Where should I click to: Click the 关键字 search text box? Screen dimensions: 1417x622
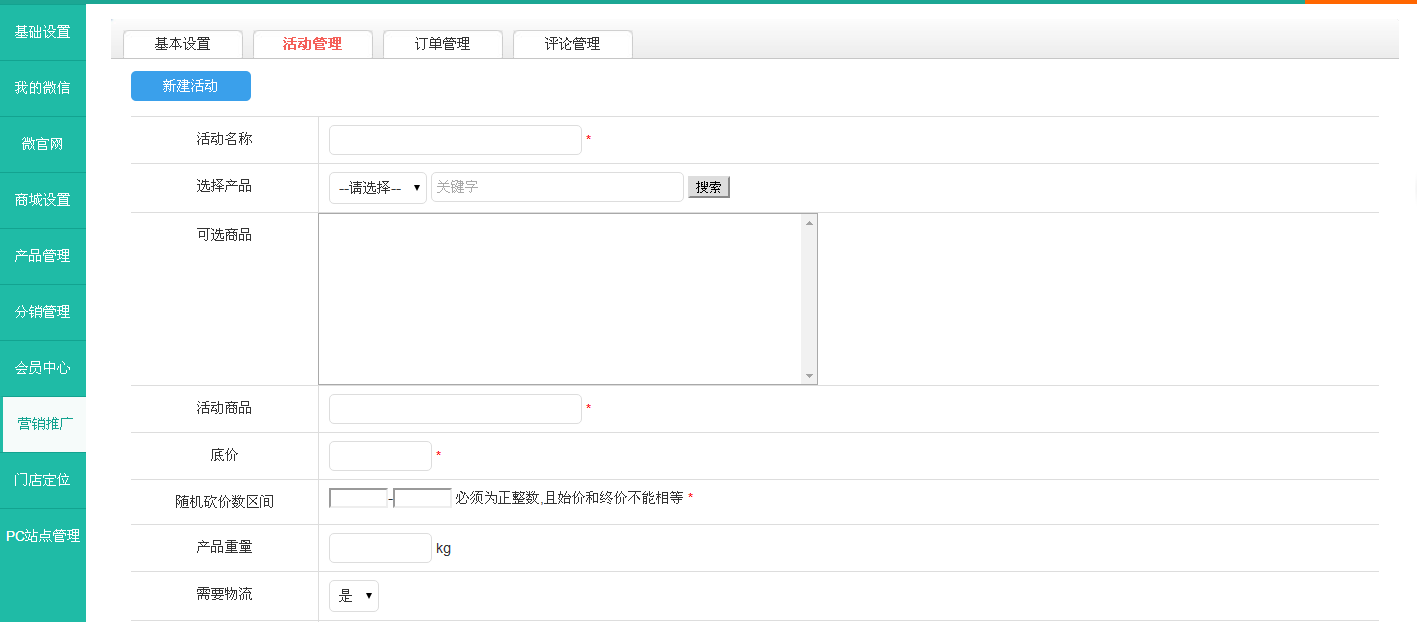[x=557, y=187]
